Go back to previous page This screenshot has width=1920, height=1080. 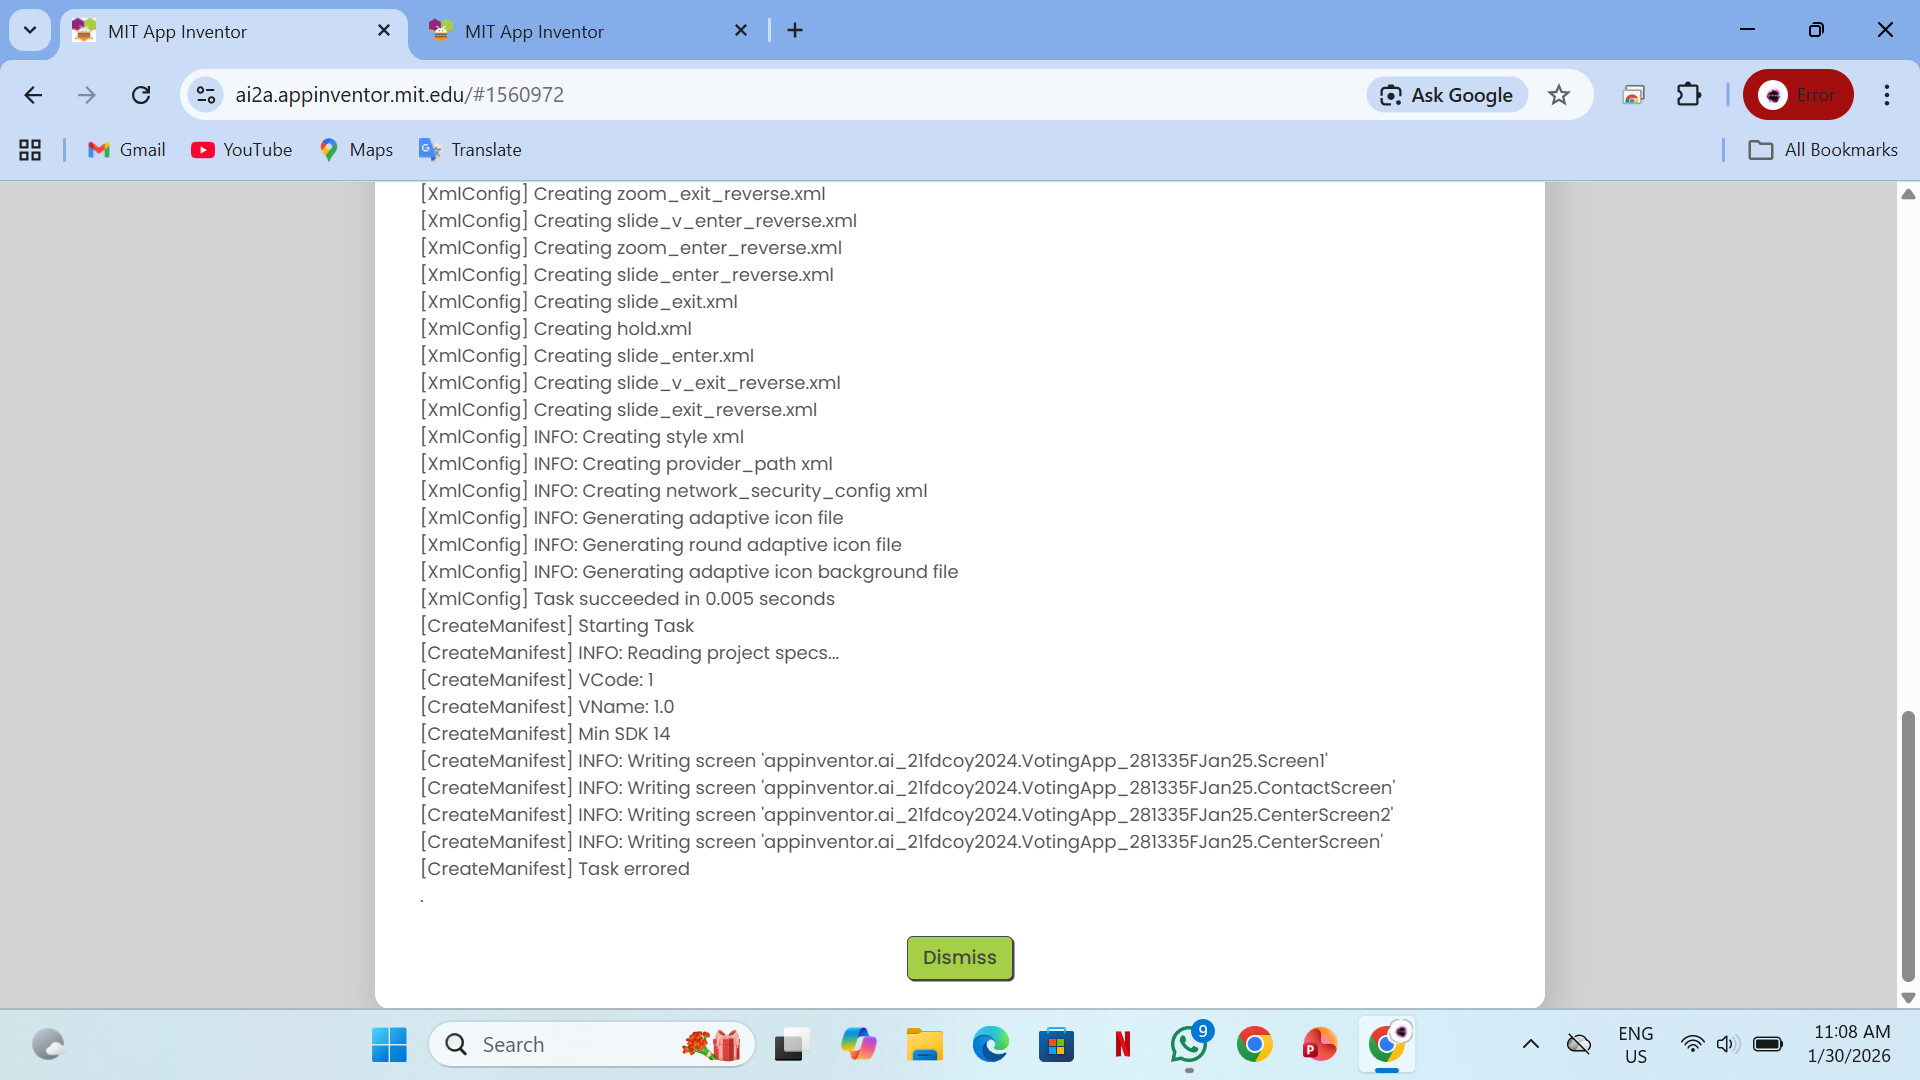click(33, 95)
